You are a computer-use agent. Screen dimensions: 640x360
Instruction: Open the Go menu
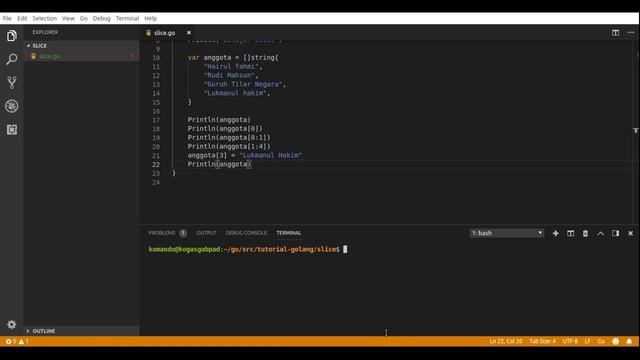click(84, 18)
